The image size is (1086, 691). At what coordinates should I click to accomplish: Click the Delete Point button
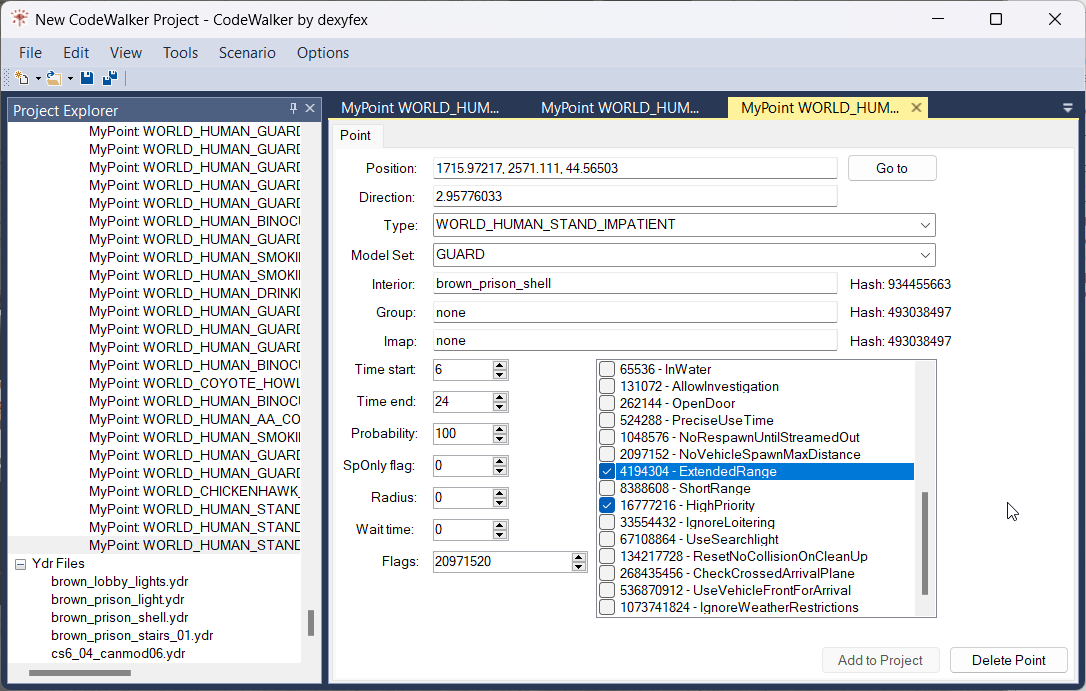tap(1008, 660)
